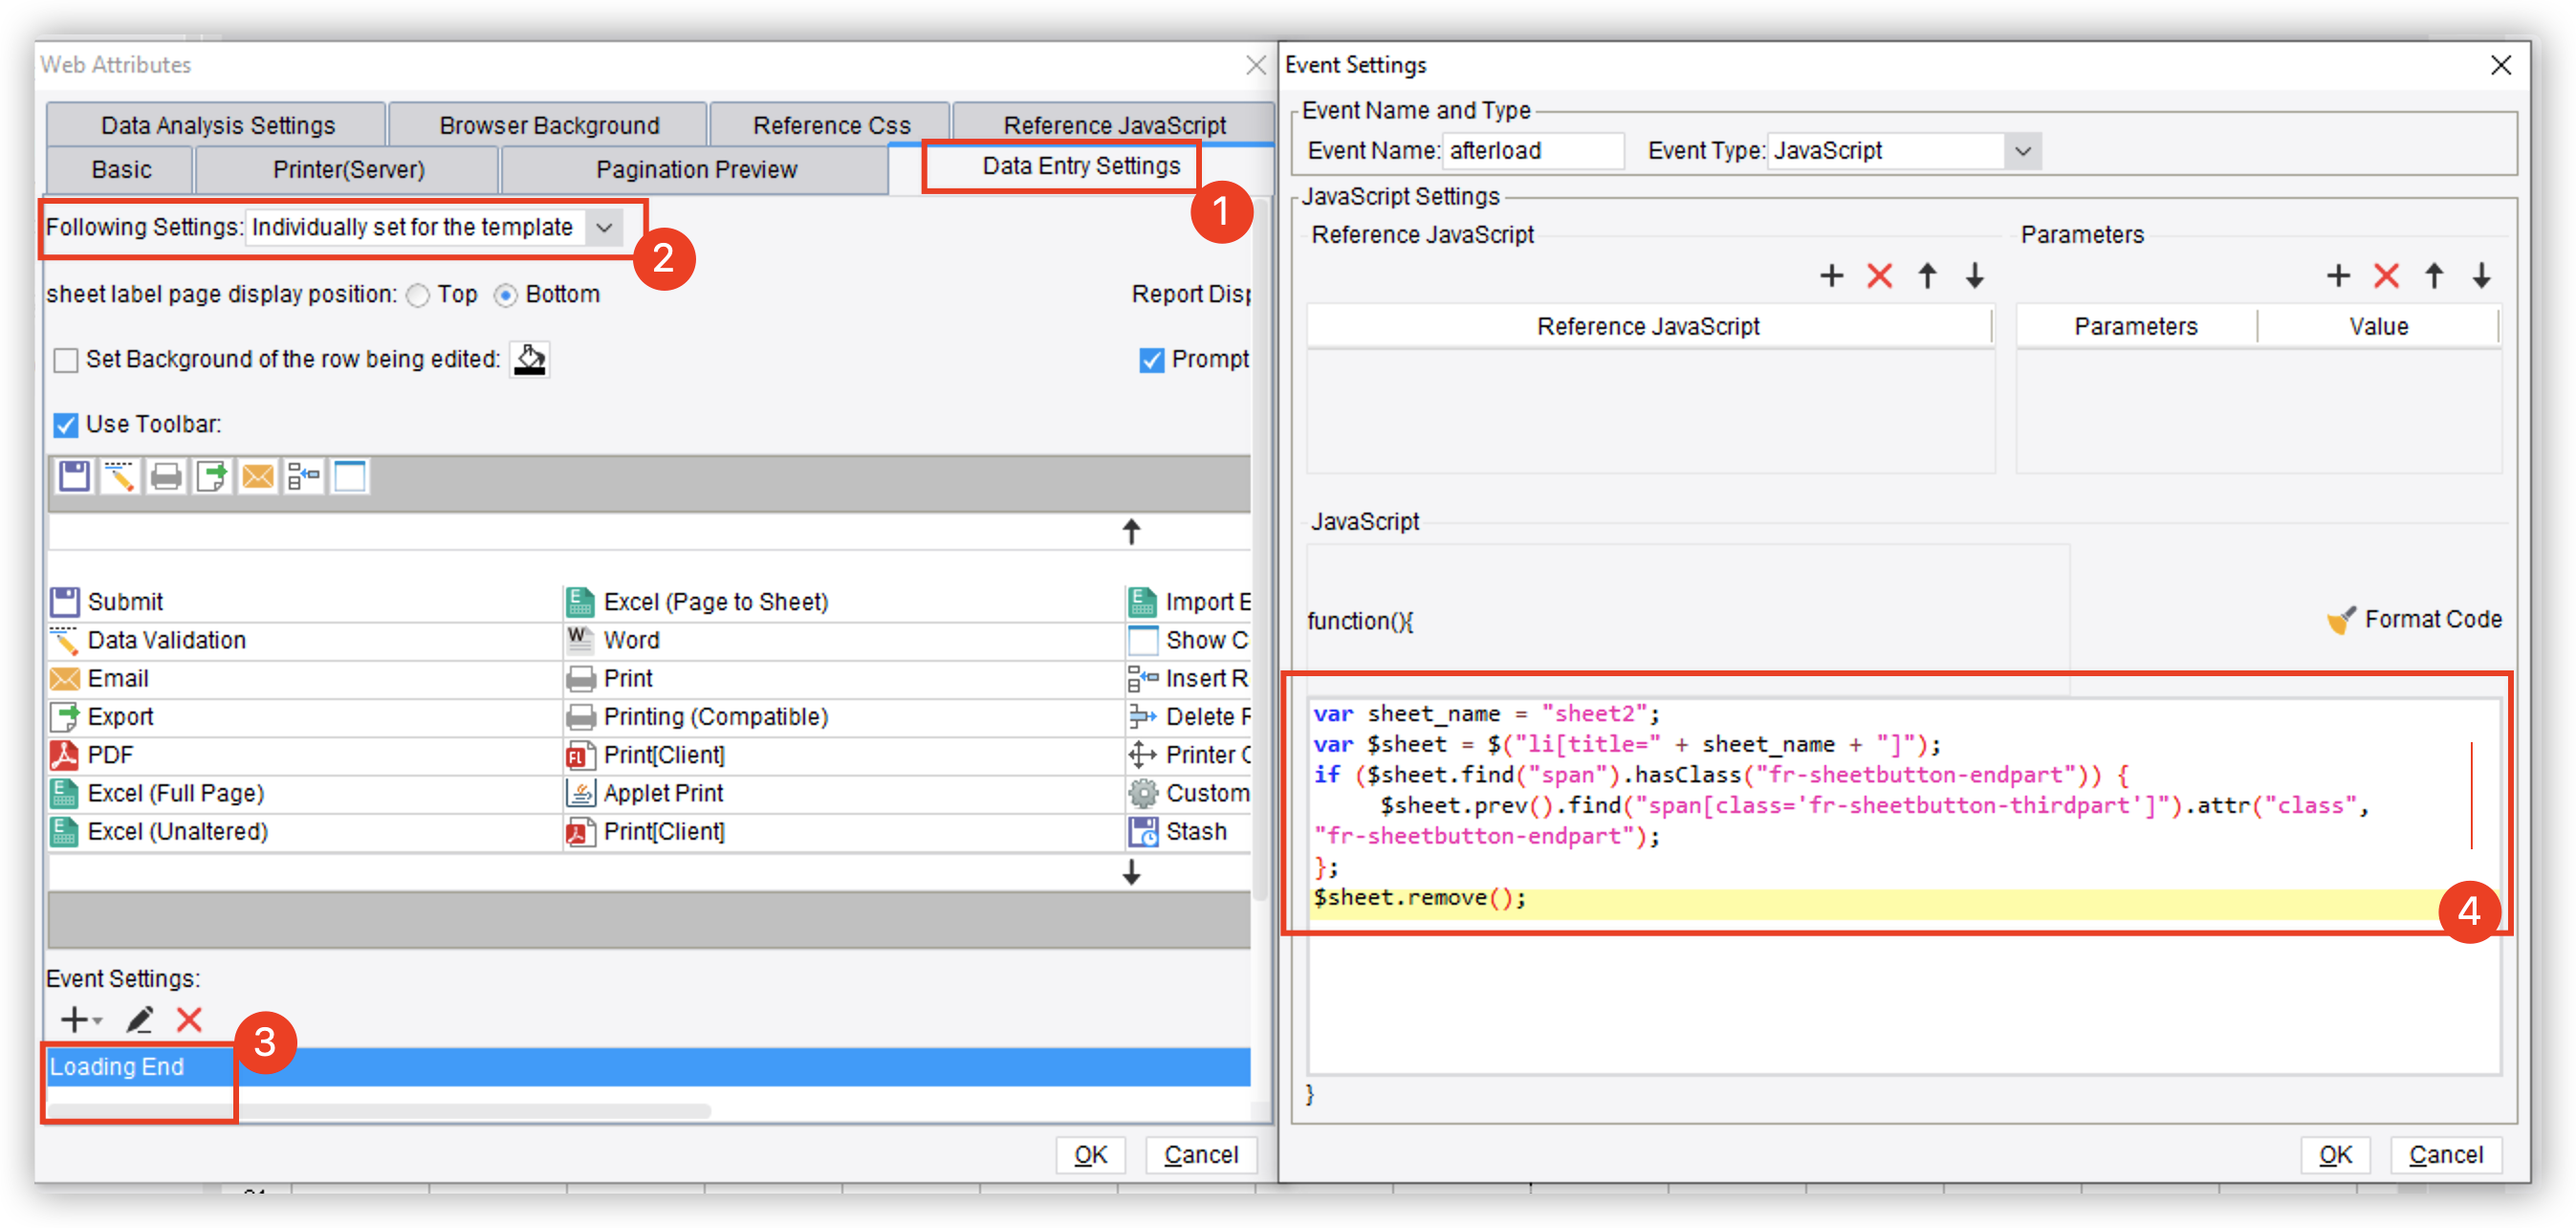This screenshot has height=1228, width=2576.
Task: Click the Event Name input field
Action: (x=1534, y=151)
